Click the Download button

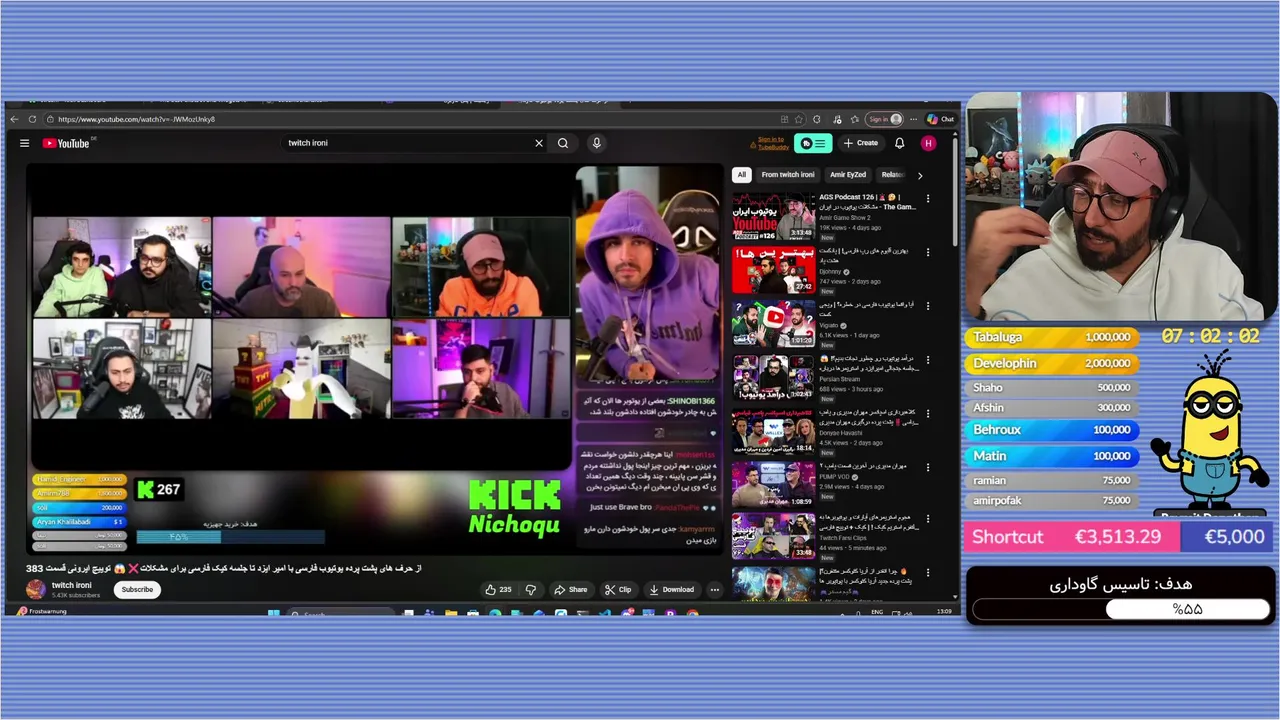(x=671, y=589)
